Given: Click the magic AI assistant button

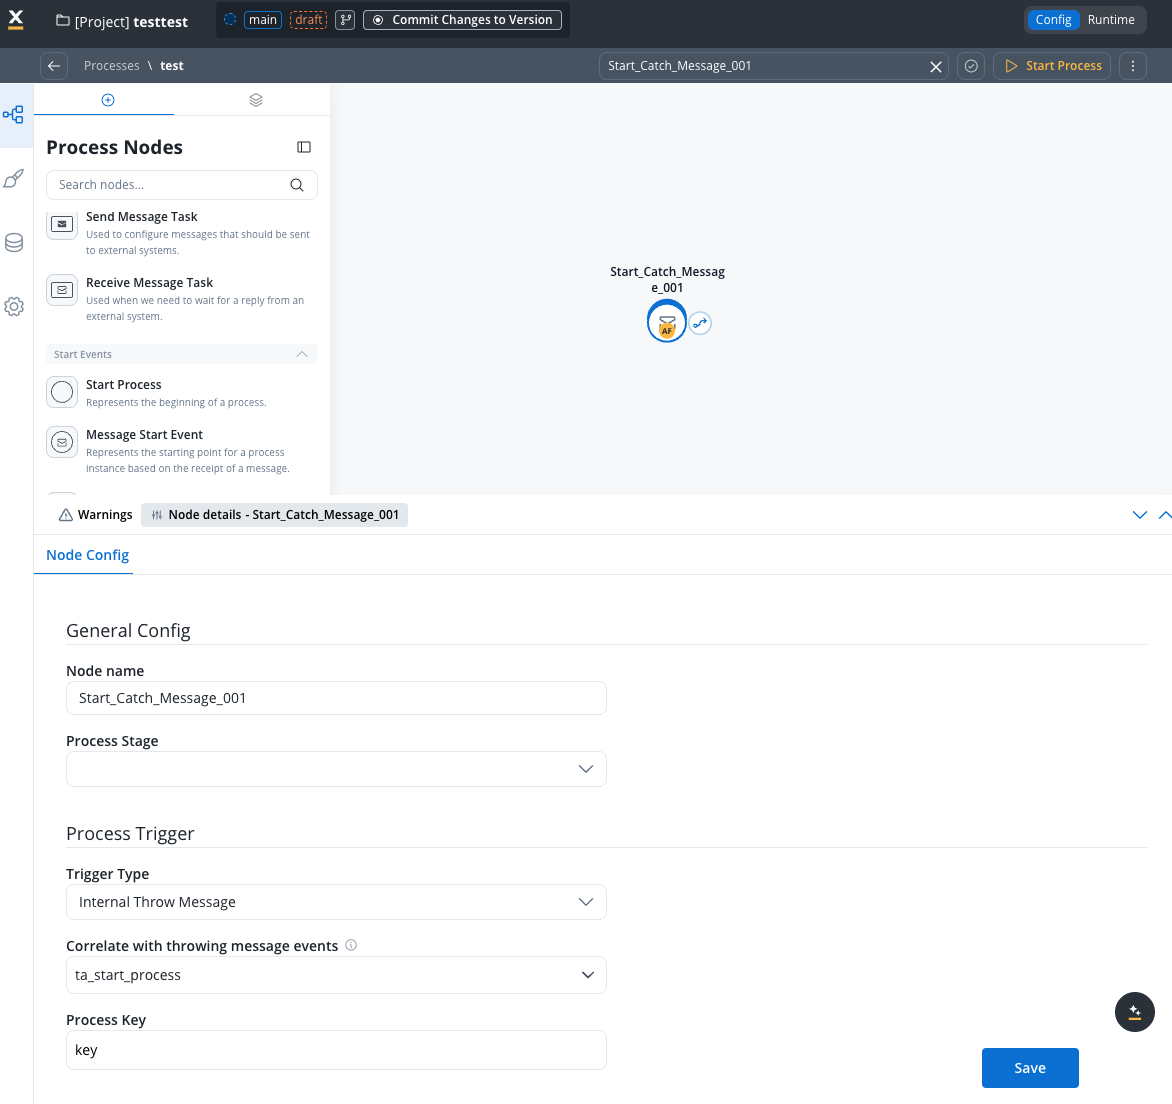Looking at the screenshot, I should pos(1134,1012).
